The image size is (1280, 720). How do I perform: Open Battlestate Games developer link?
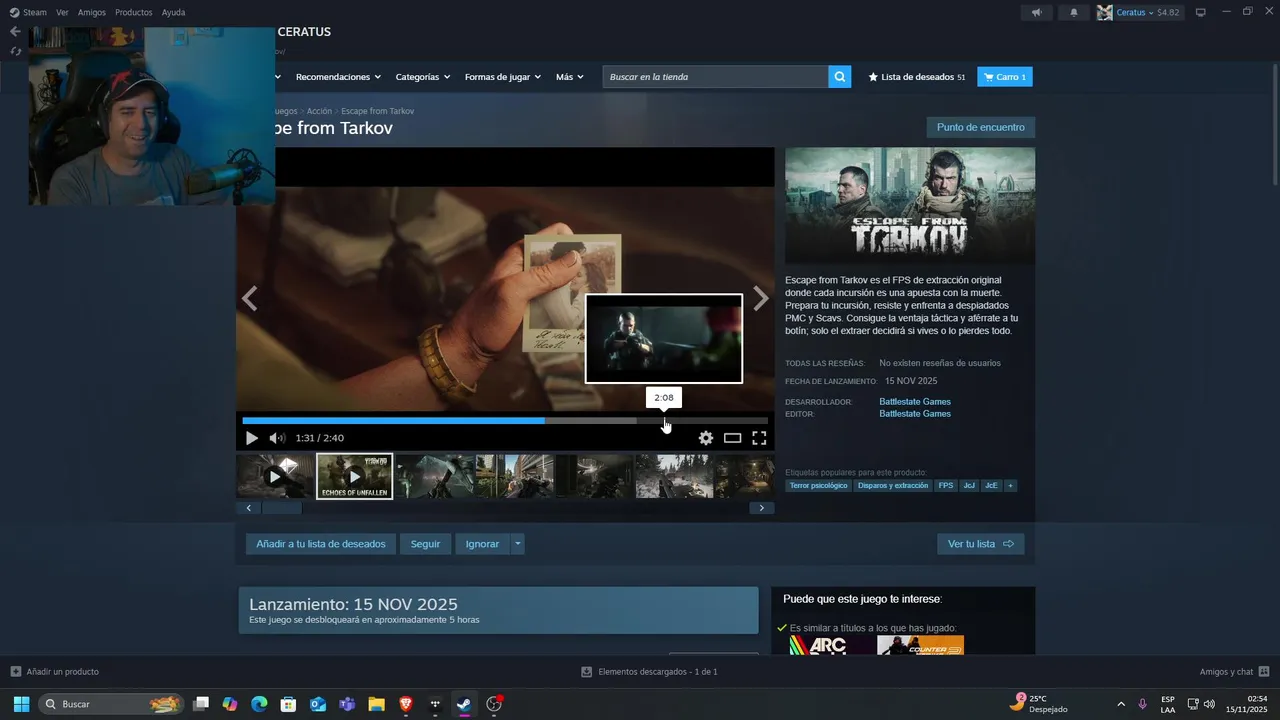tap(915, 402)
